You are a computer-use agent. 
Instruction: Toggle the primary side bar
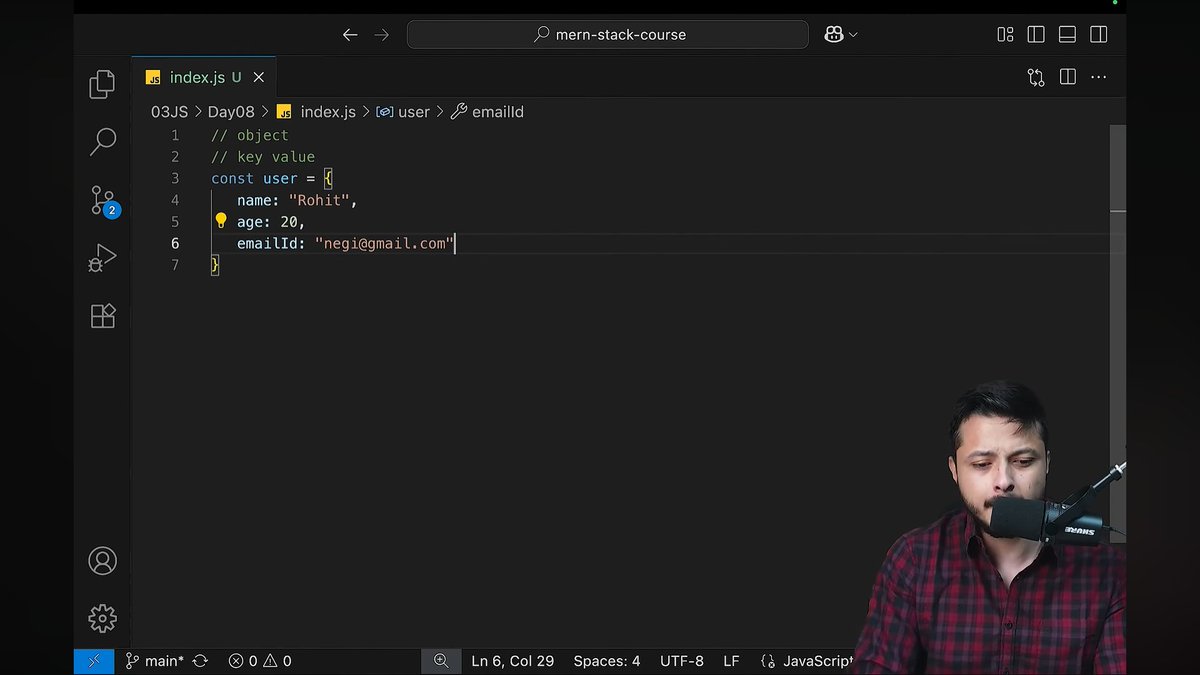point(1036,34)
